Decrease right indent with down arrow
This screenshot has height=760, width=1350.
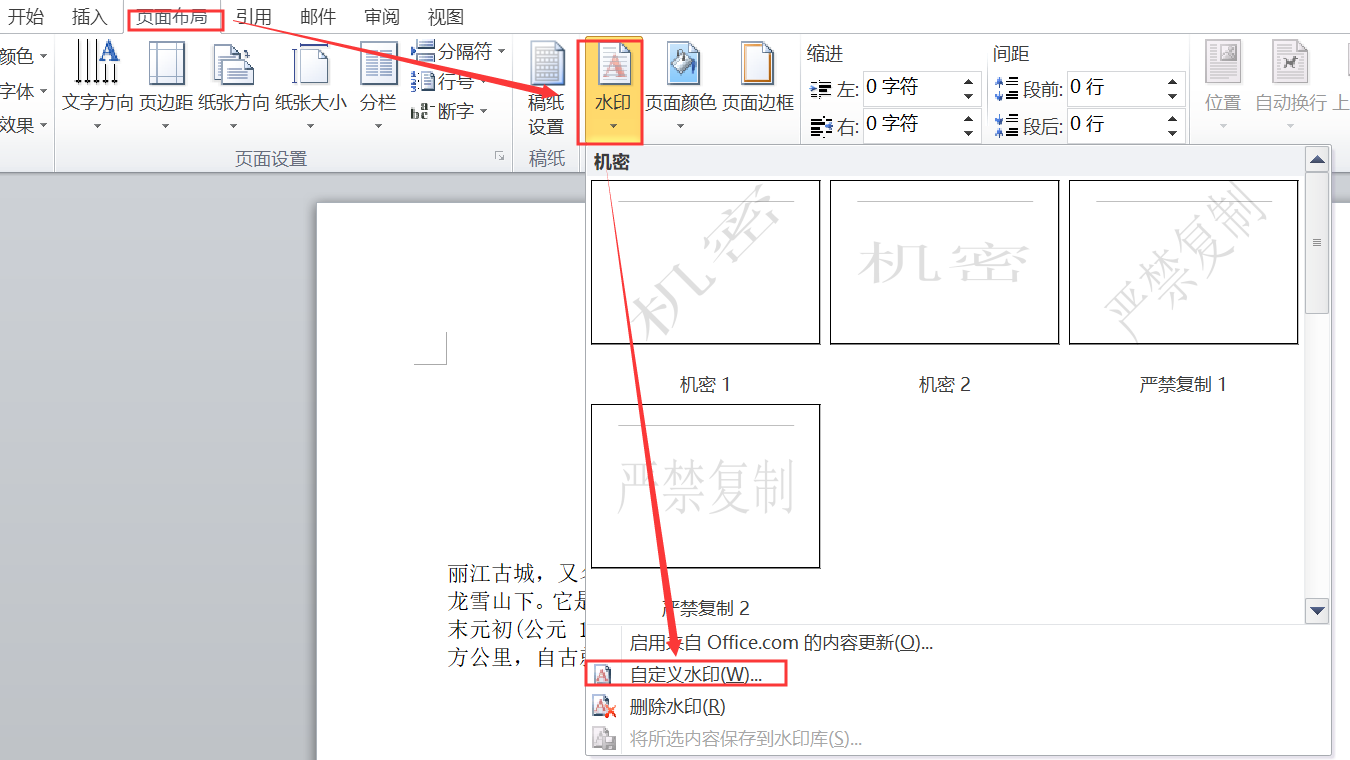tap(969, 132)
